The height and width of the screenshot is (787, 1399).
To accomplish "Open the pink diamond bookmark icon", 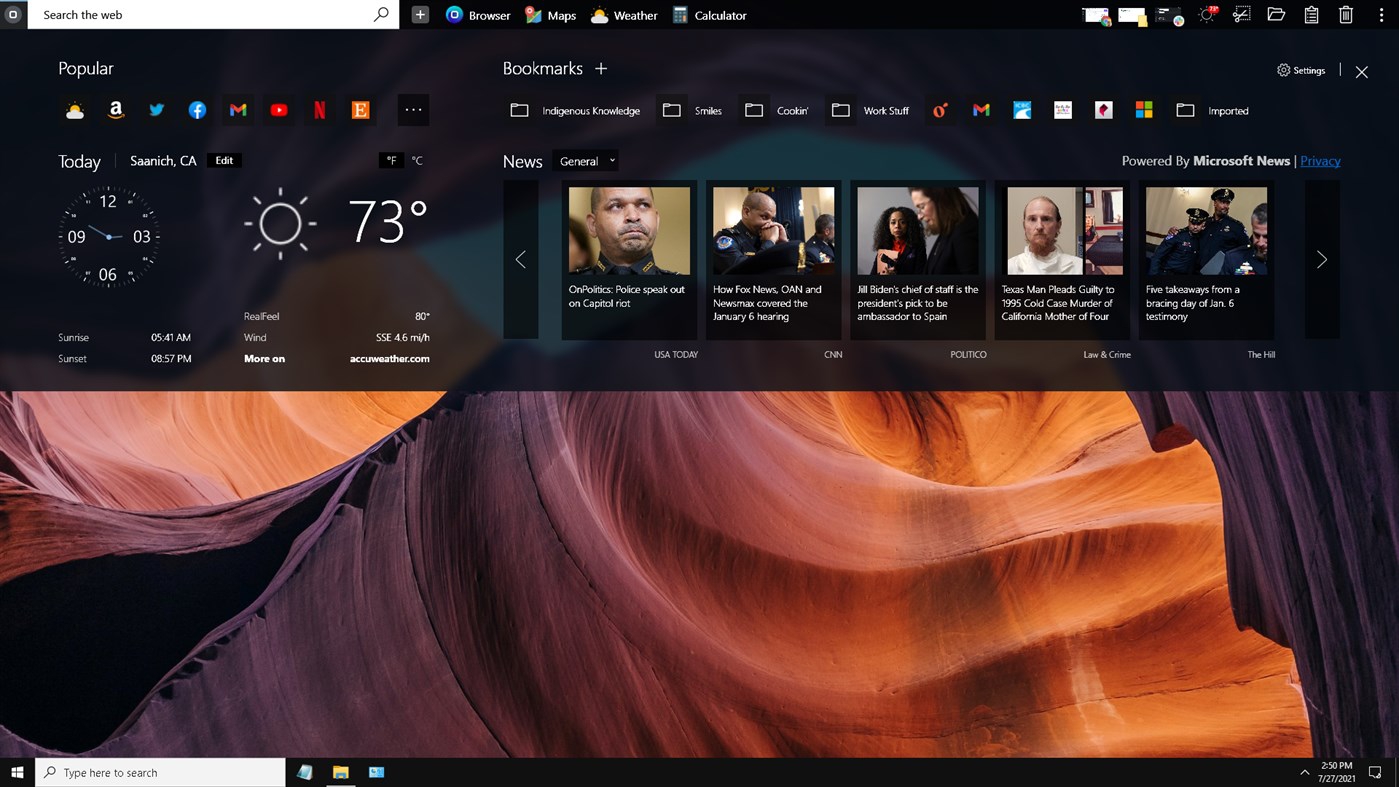I will pyautogui.click(x=1104, y=110).
